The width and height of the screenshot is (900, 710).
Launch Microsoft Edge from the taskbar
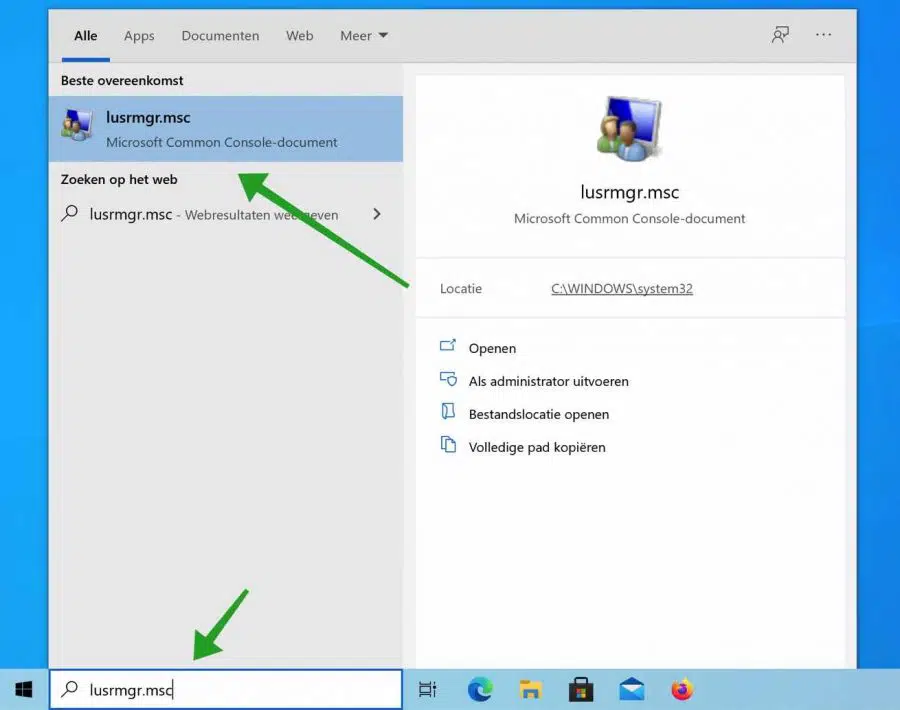480,689
